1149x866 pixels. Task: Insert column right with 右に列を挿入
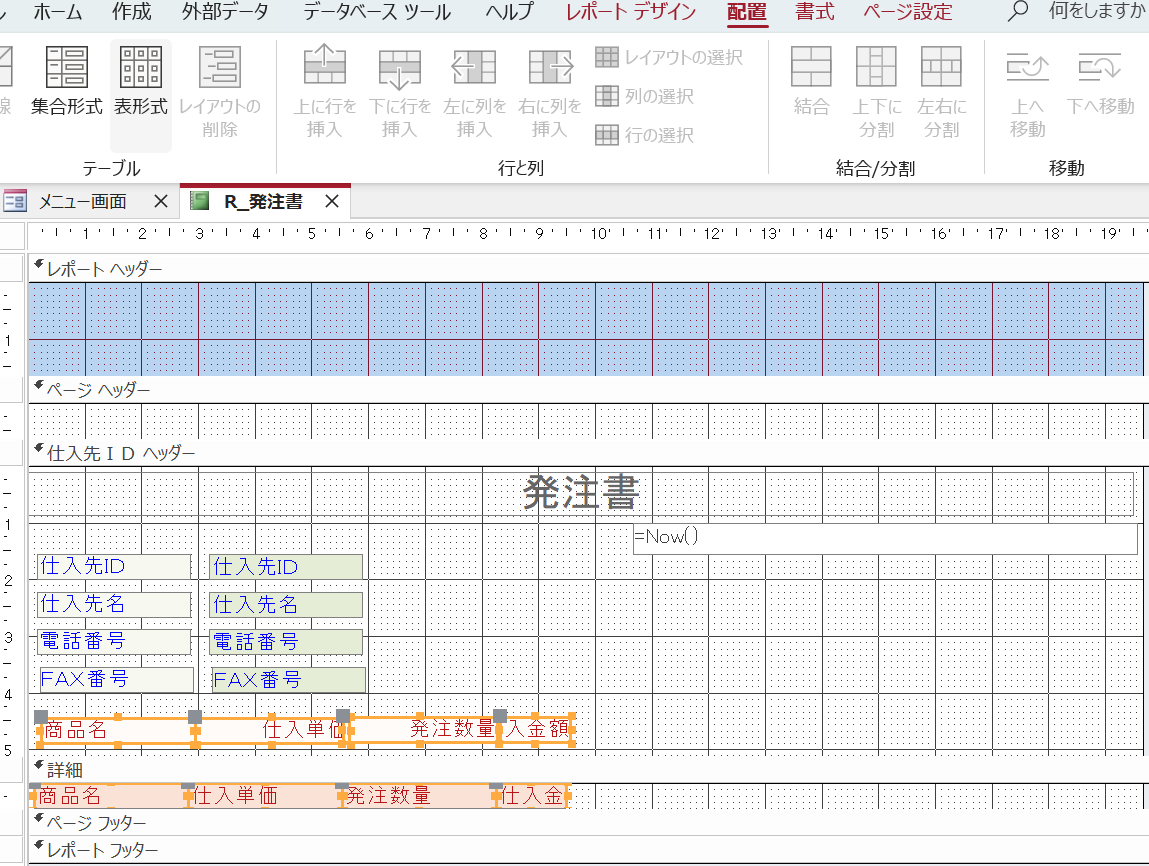550,92
